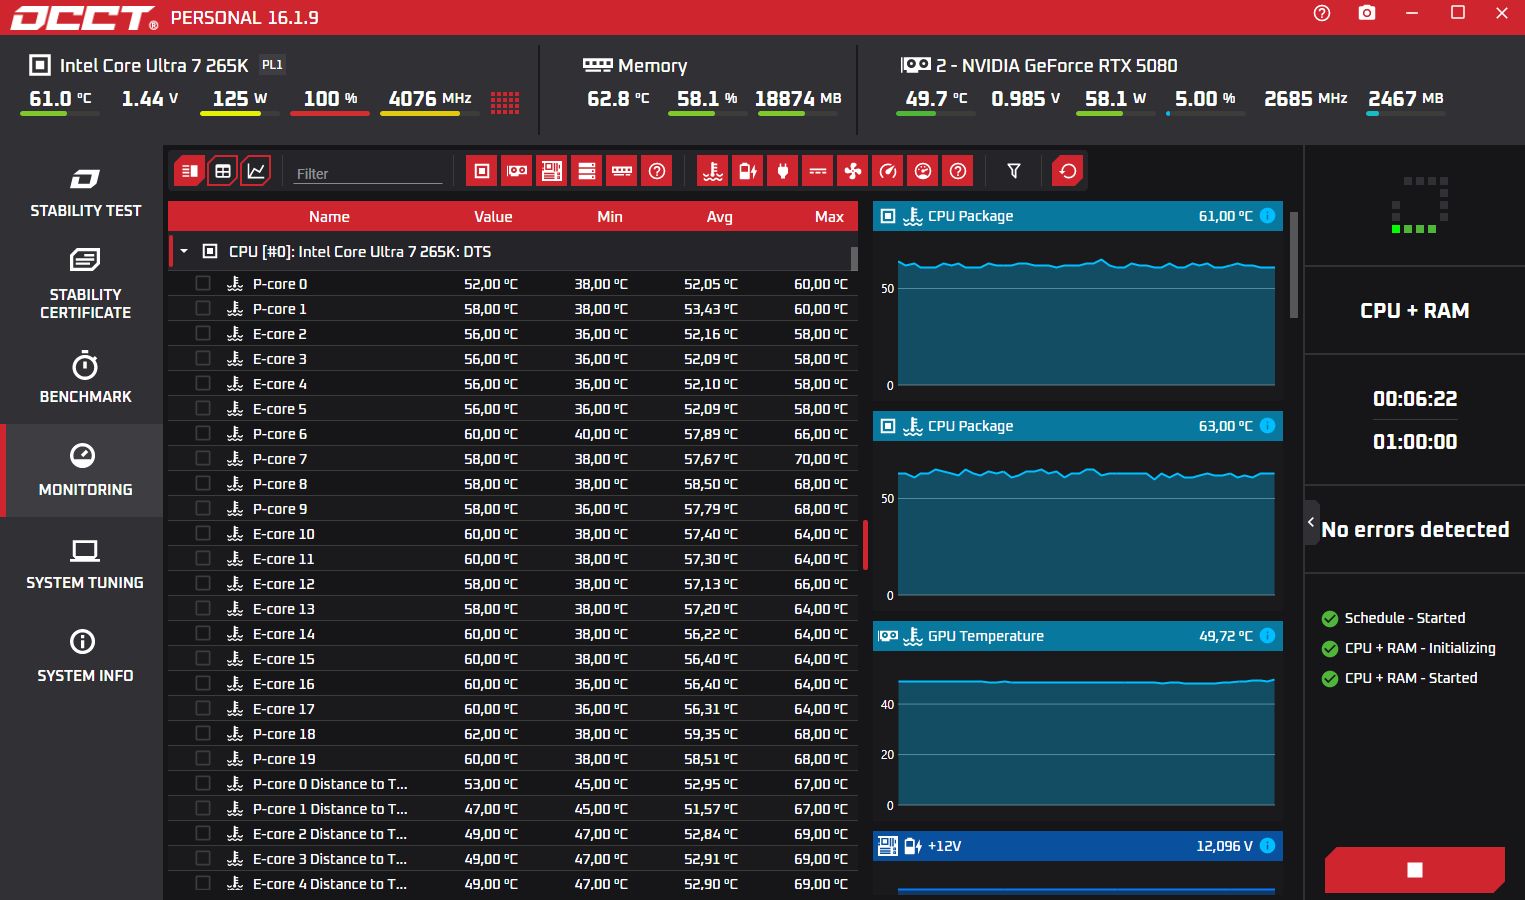Tick the E-core 2 checkbox
This screenshot has height=900, width=1525.
(x=203, y=333)
